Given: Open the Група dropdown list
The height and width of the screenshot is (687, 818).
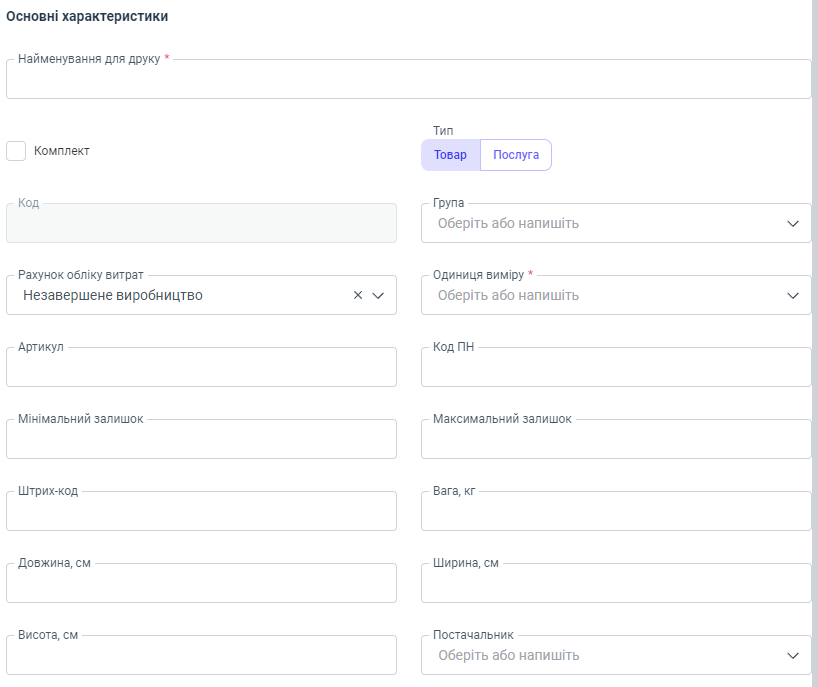Looking at the screenshot, I should point(792,224).
